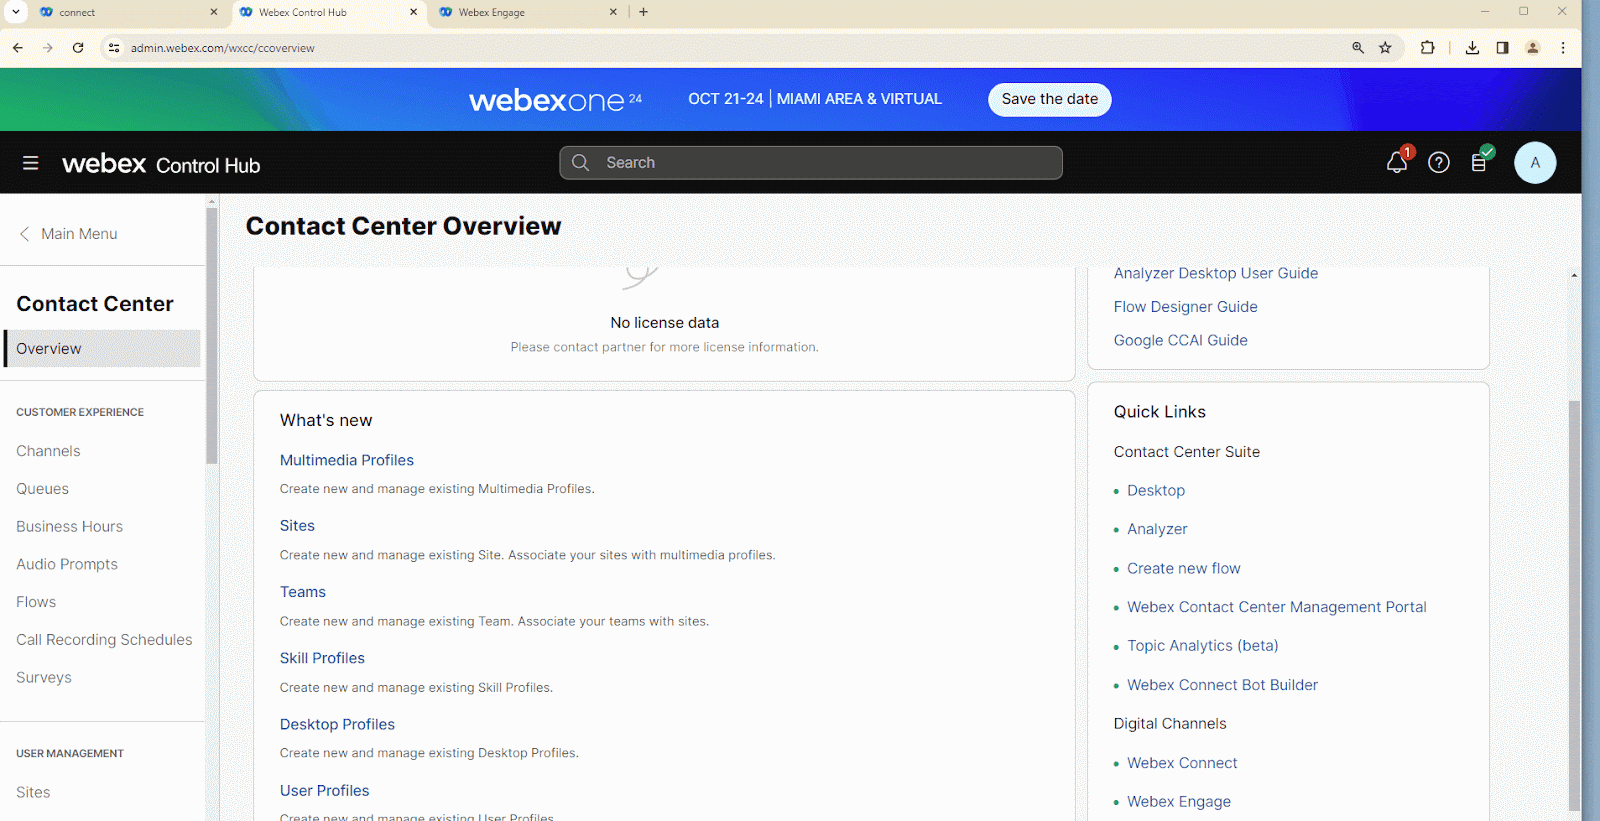Bookmark this page with the star

tap(1385, 47)
